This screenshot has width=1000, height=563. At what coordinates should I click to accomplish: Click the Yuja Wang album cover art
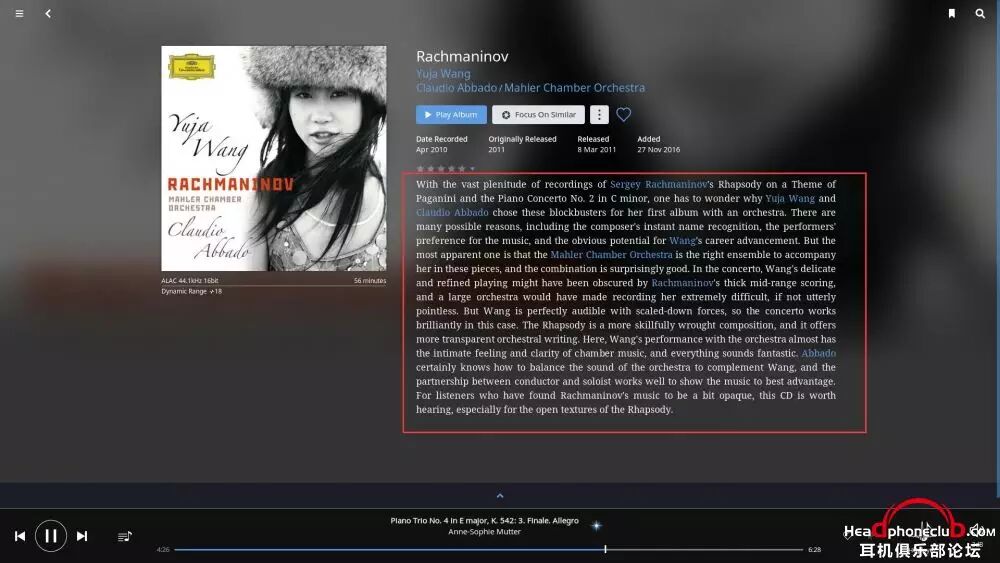274,158
